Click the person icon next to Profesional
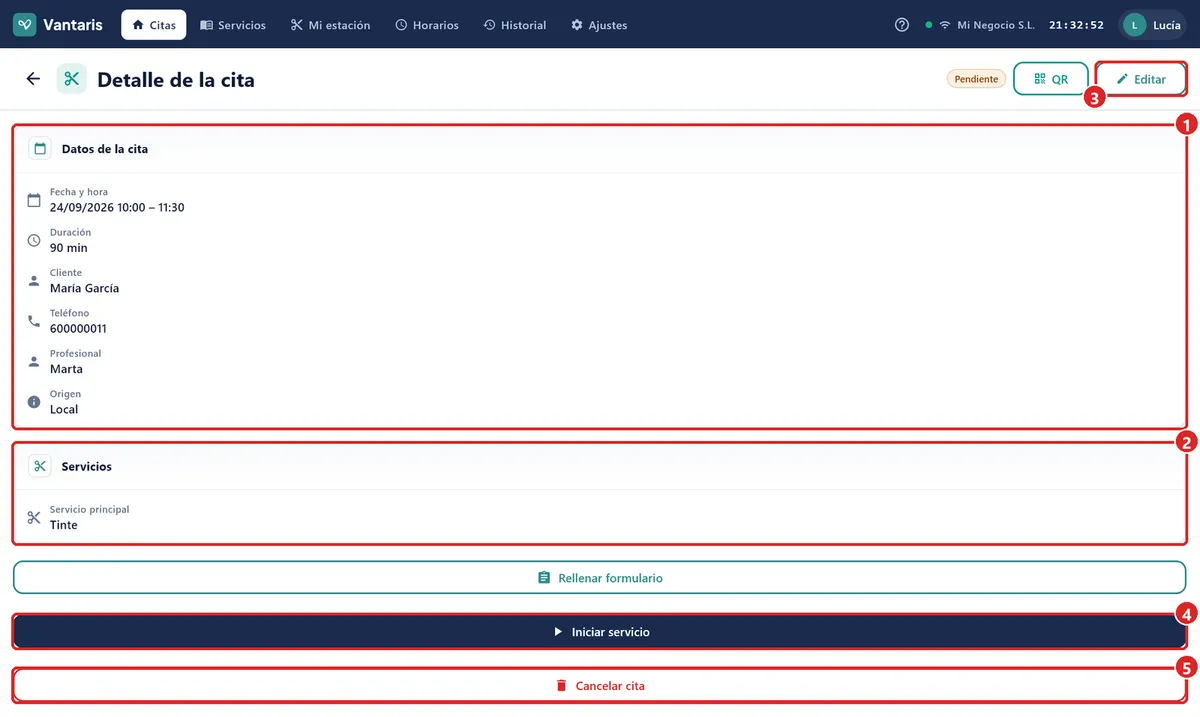The width and height of the screenshot is (1200, 717). point(34,361)
